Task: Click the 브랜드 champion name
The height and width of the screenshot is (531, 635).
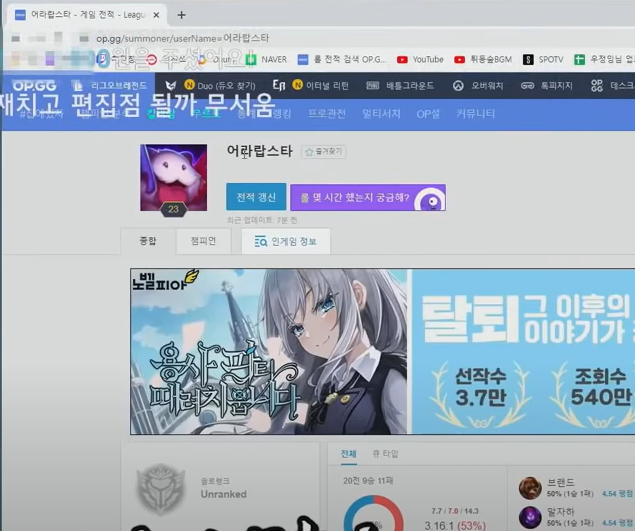Action: pyautogui.click(x=560, y=482)
